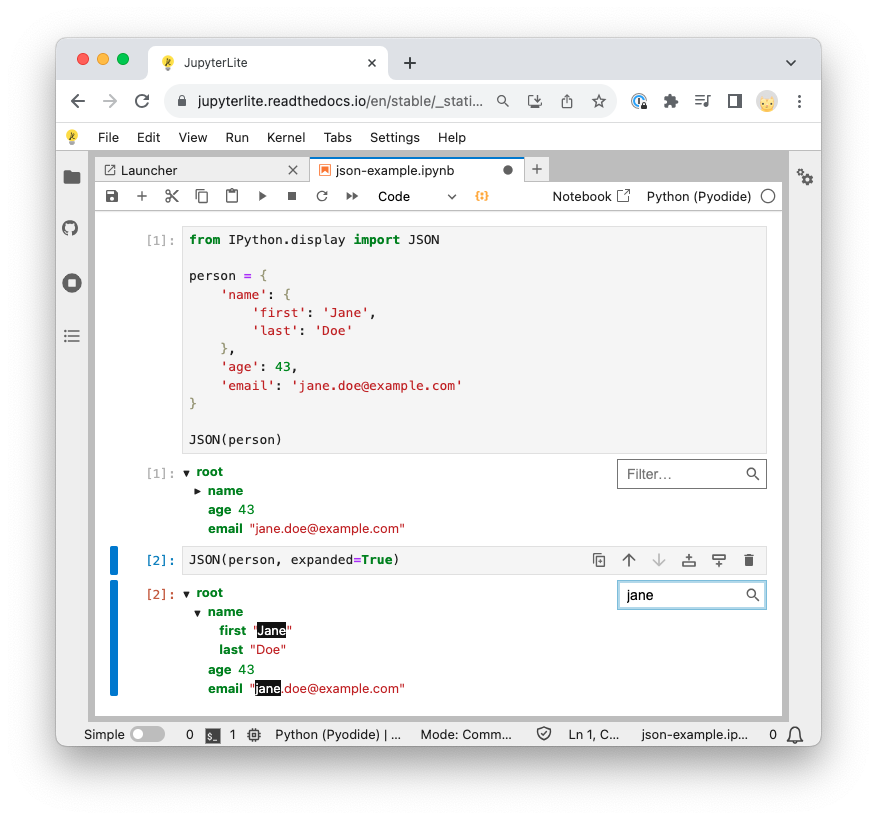The height and width of the screenshot is (820, 877).
Task: Click the JupyterLite logo in menu bar
Action: pos(72,137)
